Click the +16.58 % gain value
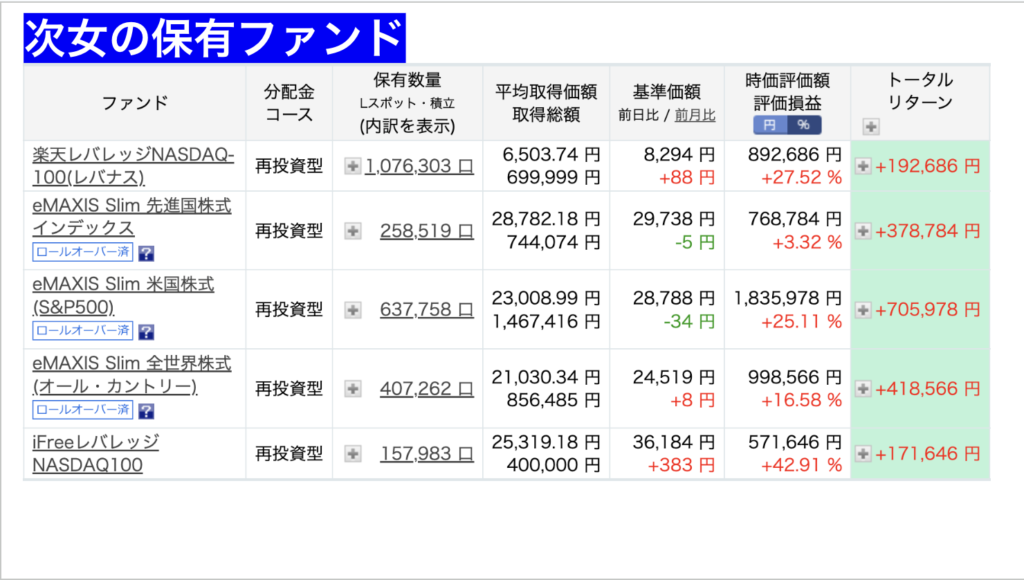The image size is (1024, 580). pos(801,400)
